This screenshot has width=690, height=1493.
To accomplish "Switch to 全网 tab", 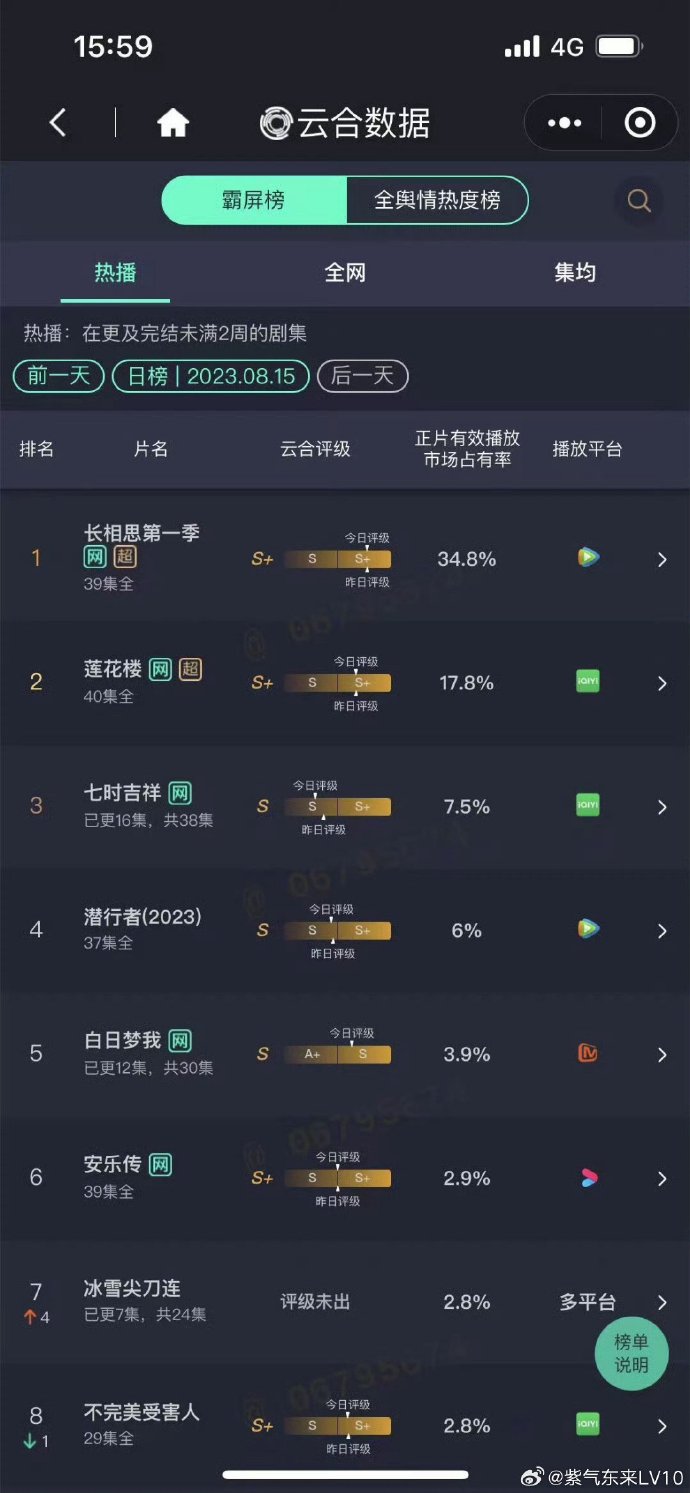I will [x=345, y=272].
